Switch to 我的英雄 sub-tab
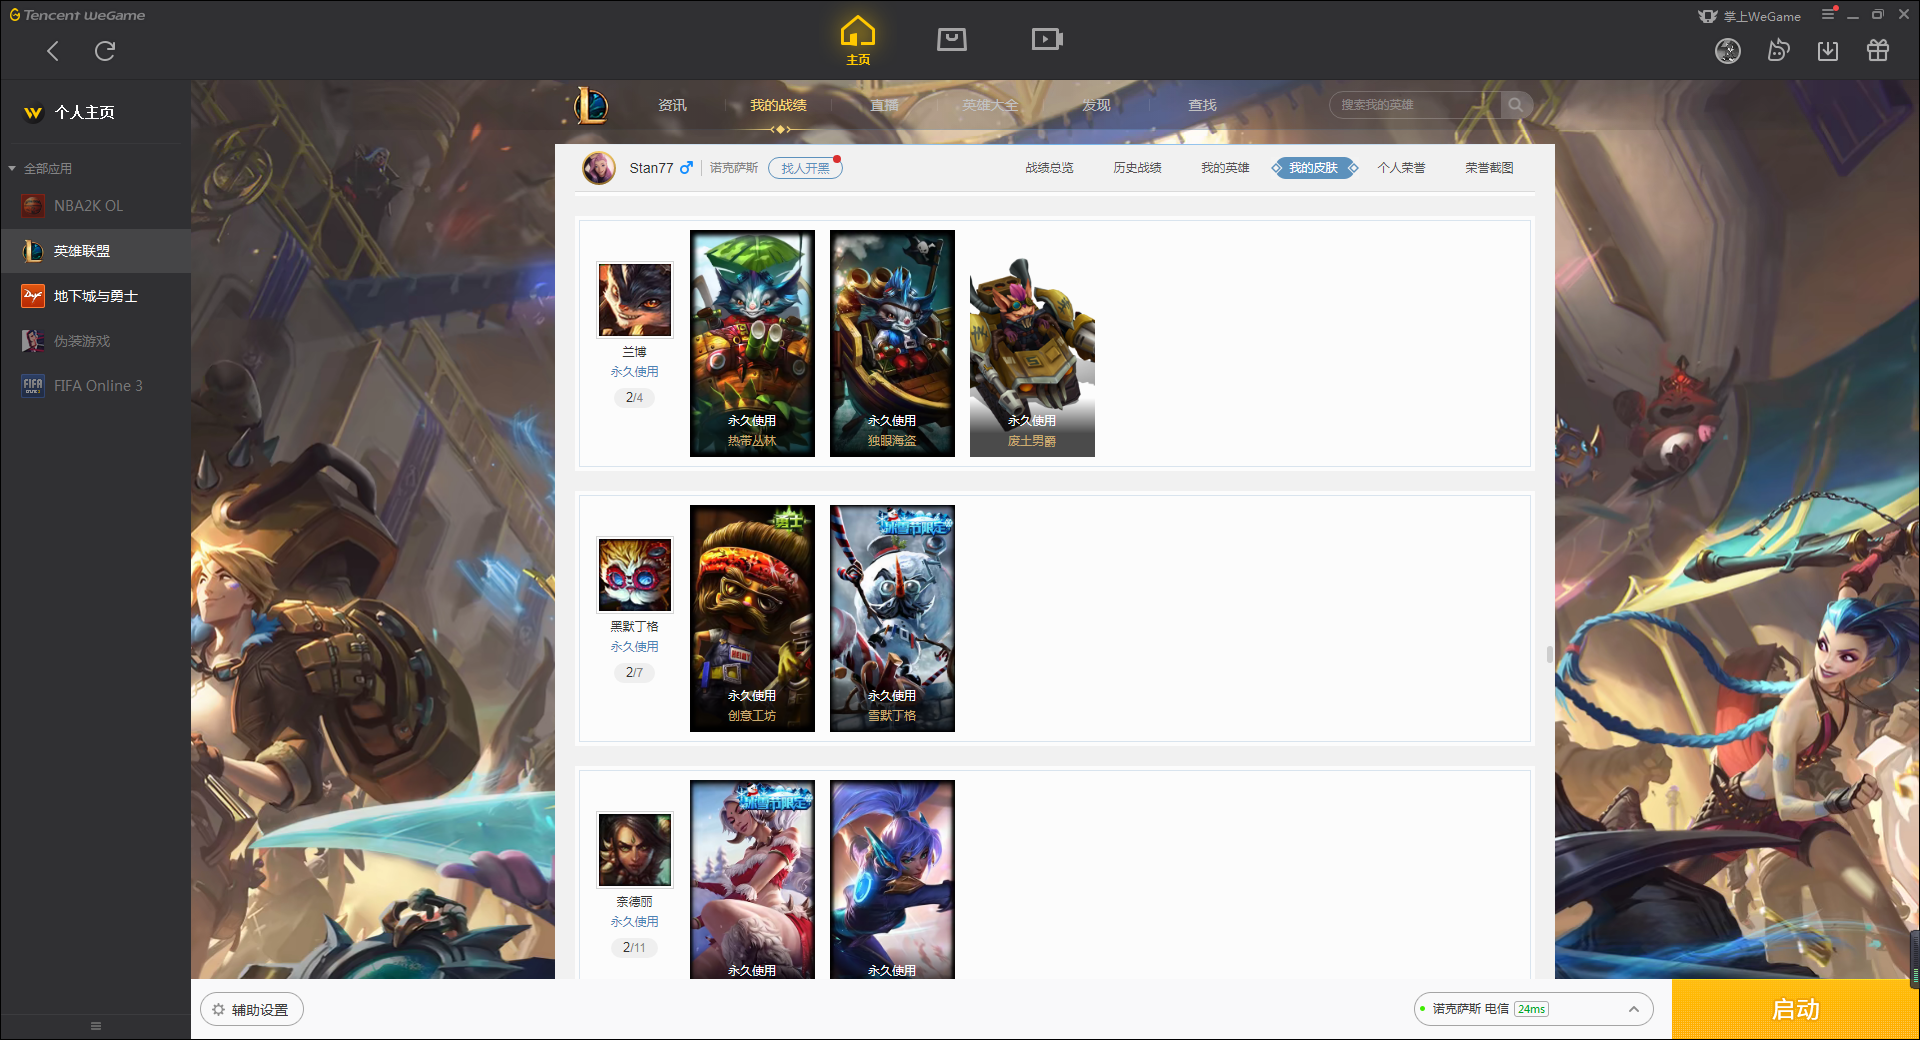 [x=1225, y=168]
